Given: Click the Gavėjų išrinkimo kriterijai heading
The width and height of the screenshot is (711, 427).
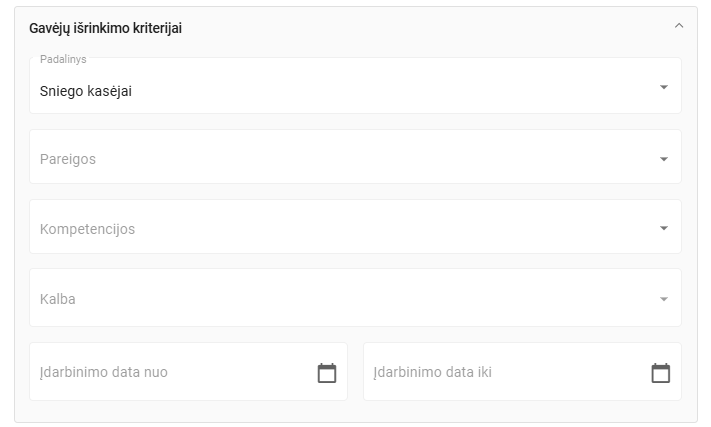Looking at the screenshot, I should pos(106,28).
